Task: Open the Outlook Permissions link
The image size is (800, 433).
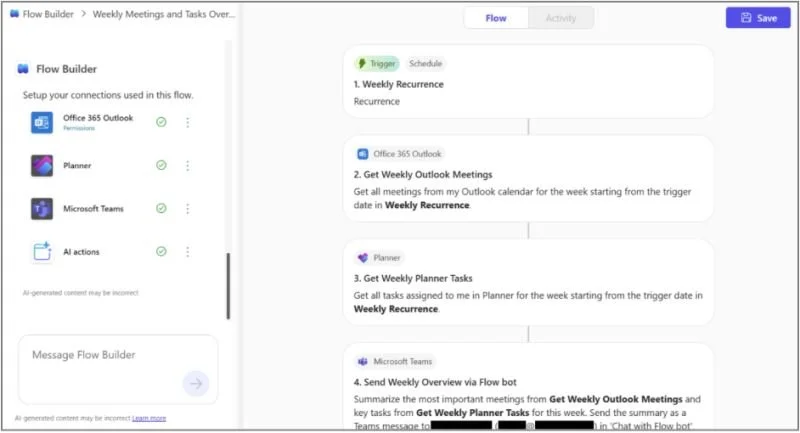Action: [x=79, y=129]
